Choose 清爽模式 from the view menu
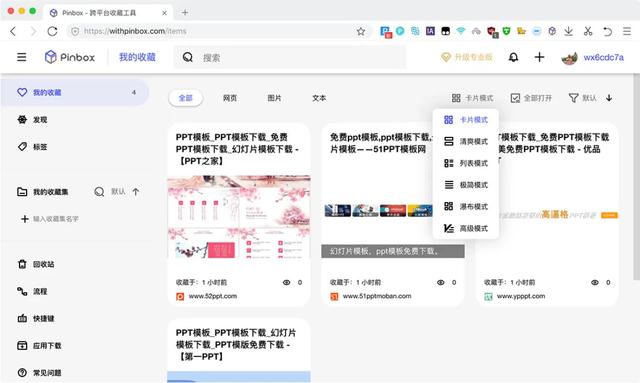640x383 pixels. pyautogui.click(x=466, y=141)
